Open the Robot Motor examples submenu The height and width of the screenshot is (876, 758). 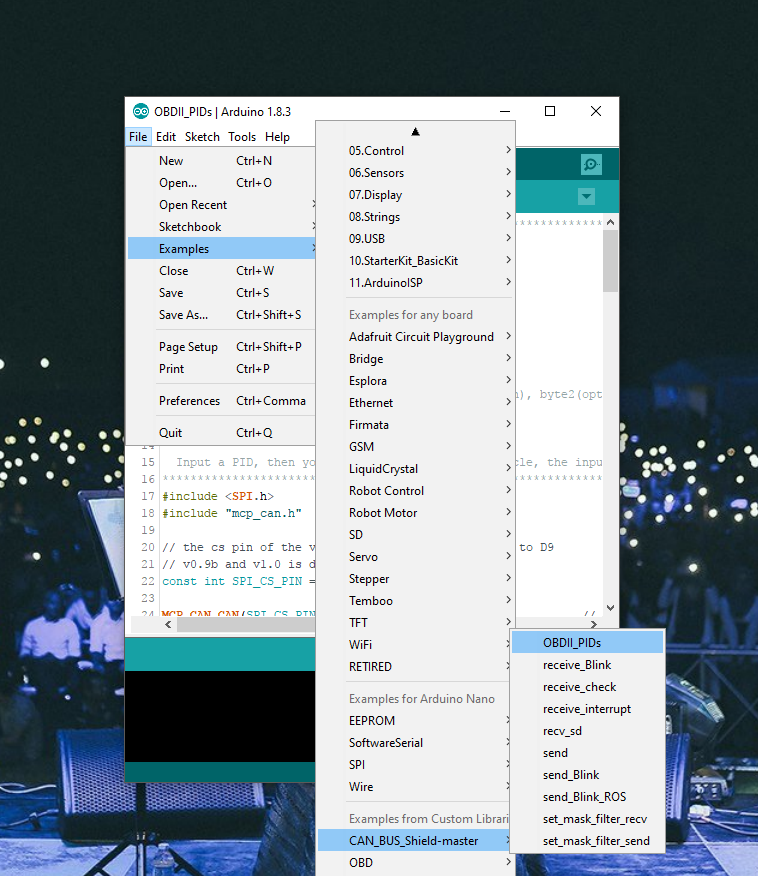click(x=415, y=513)
